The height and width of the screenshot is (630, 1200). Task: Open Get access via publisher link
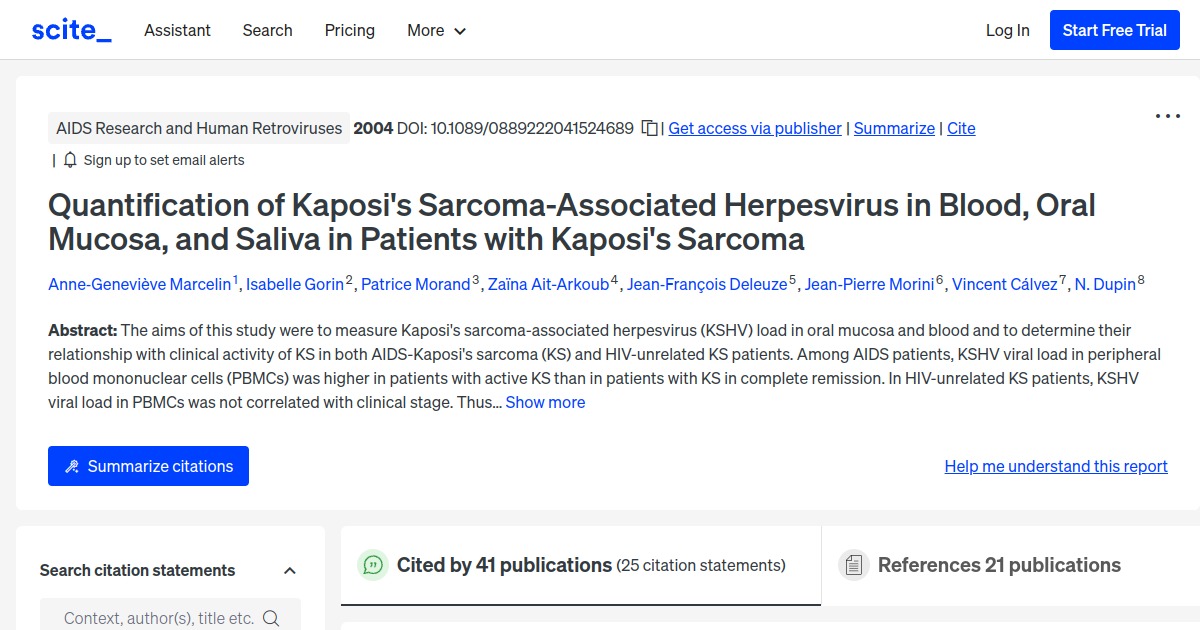pyautogui.click(x=754, y=128)
